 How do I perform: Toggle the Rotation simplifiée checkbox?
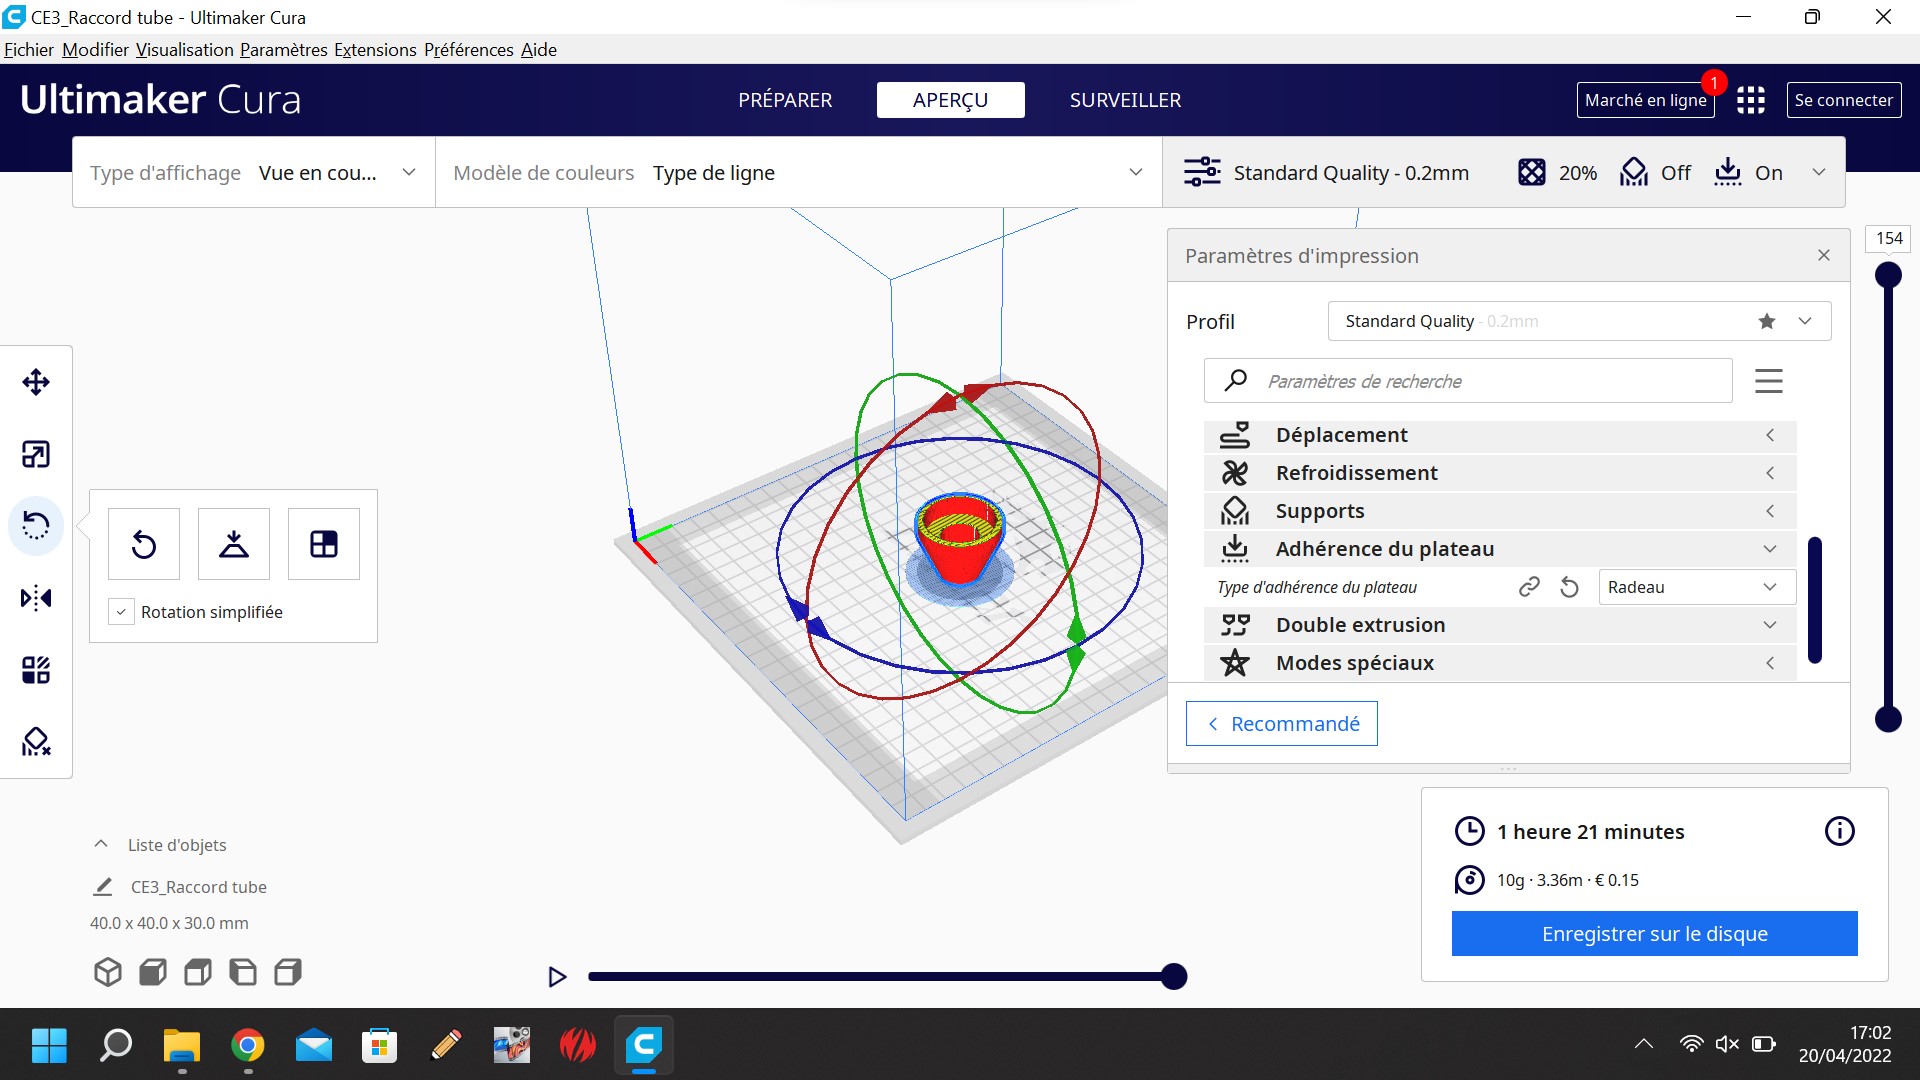[x=121, y=612]
